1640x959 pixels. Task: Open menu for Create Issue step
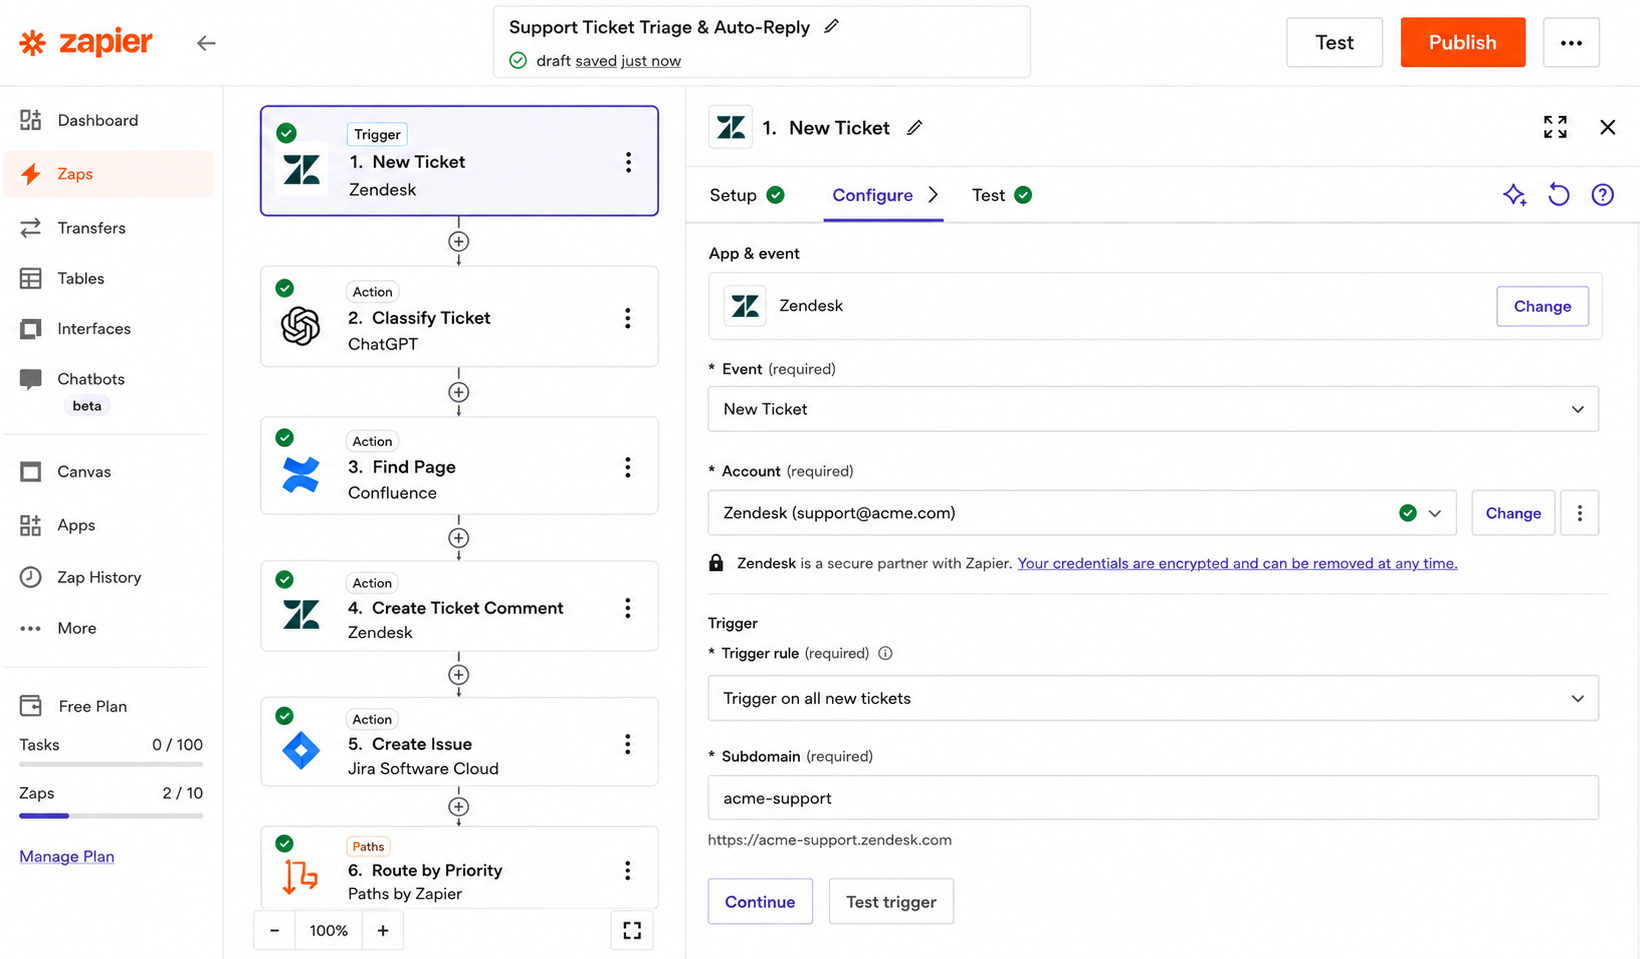coord(628,744)
